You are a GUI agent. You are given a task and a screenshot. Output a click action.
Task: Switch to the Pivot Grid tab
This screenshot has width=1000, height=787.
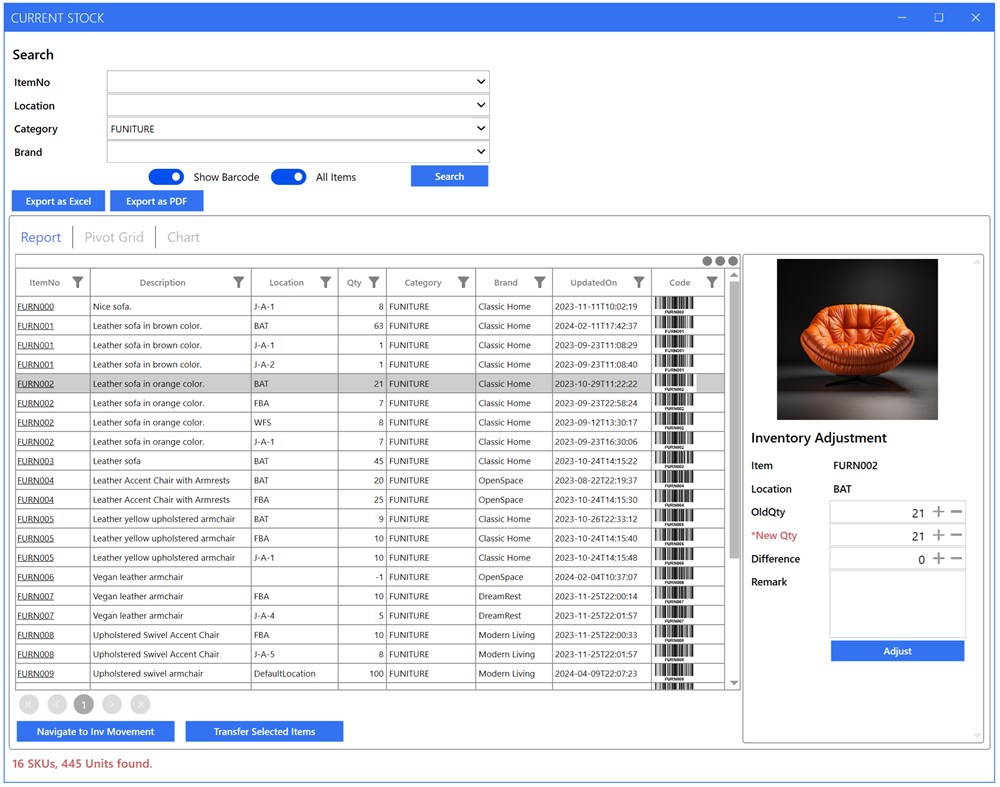[x=114, y=237]
